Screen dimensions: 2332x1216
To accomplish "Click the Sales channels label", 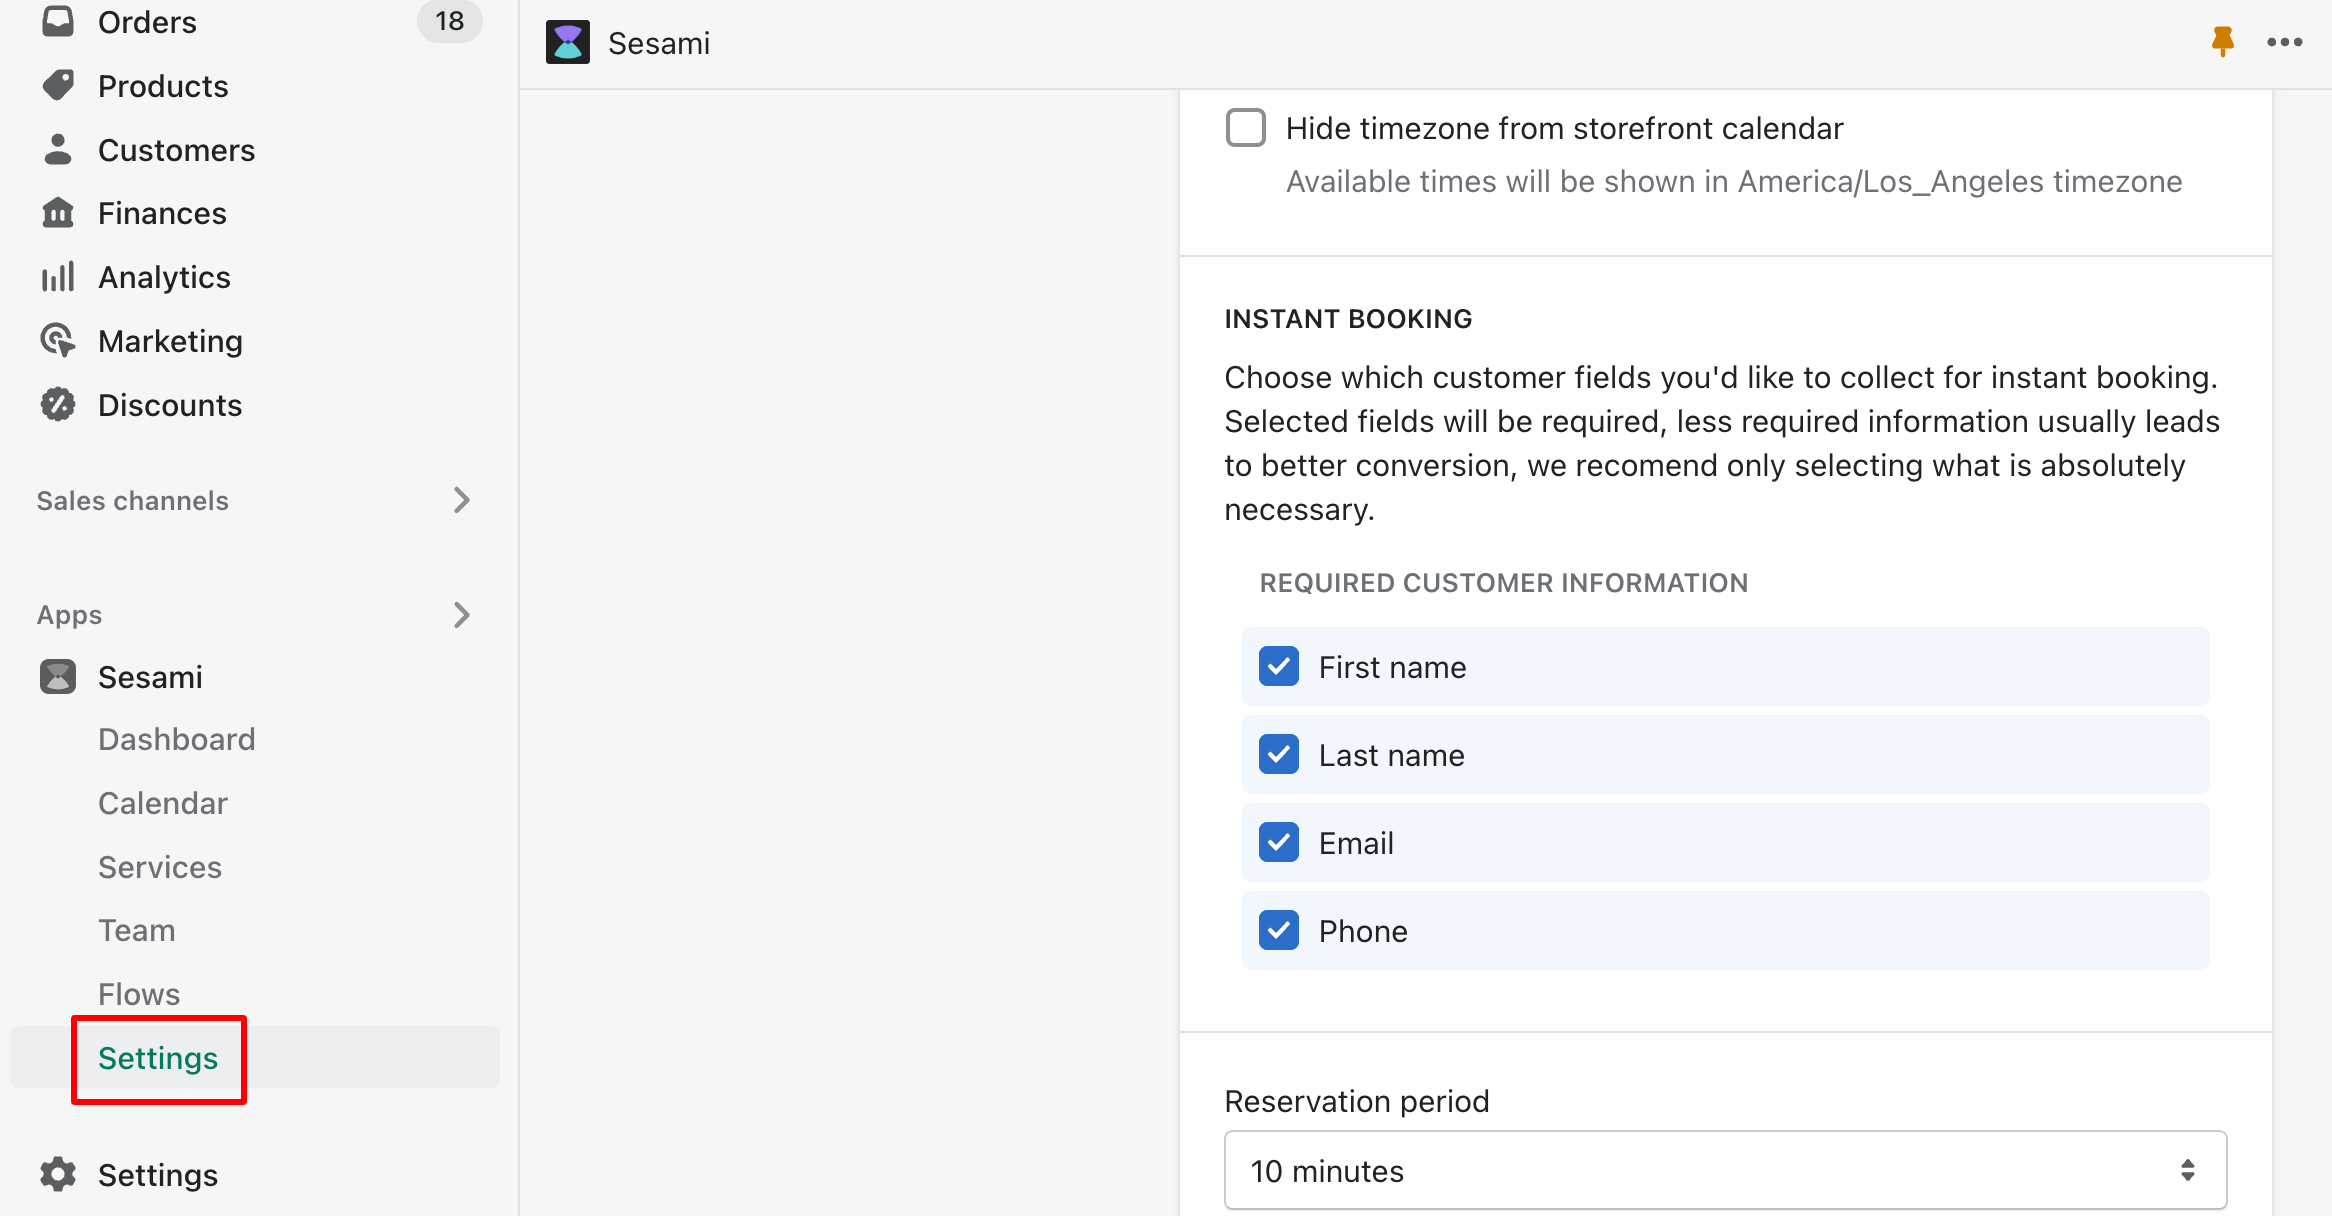I will 133,500.
